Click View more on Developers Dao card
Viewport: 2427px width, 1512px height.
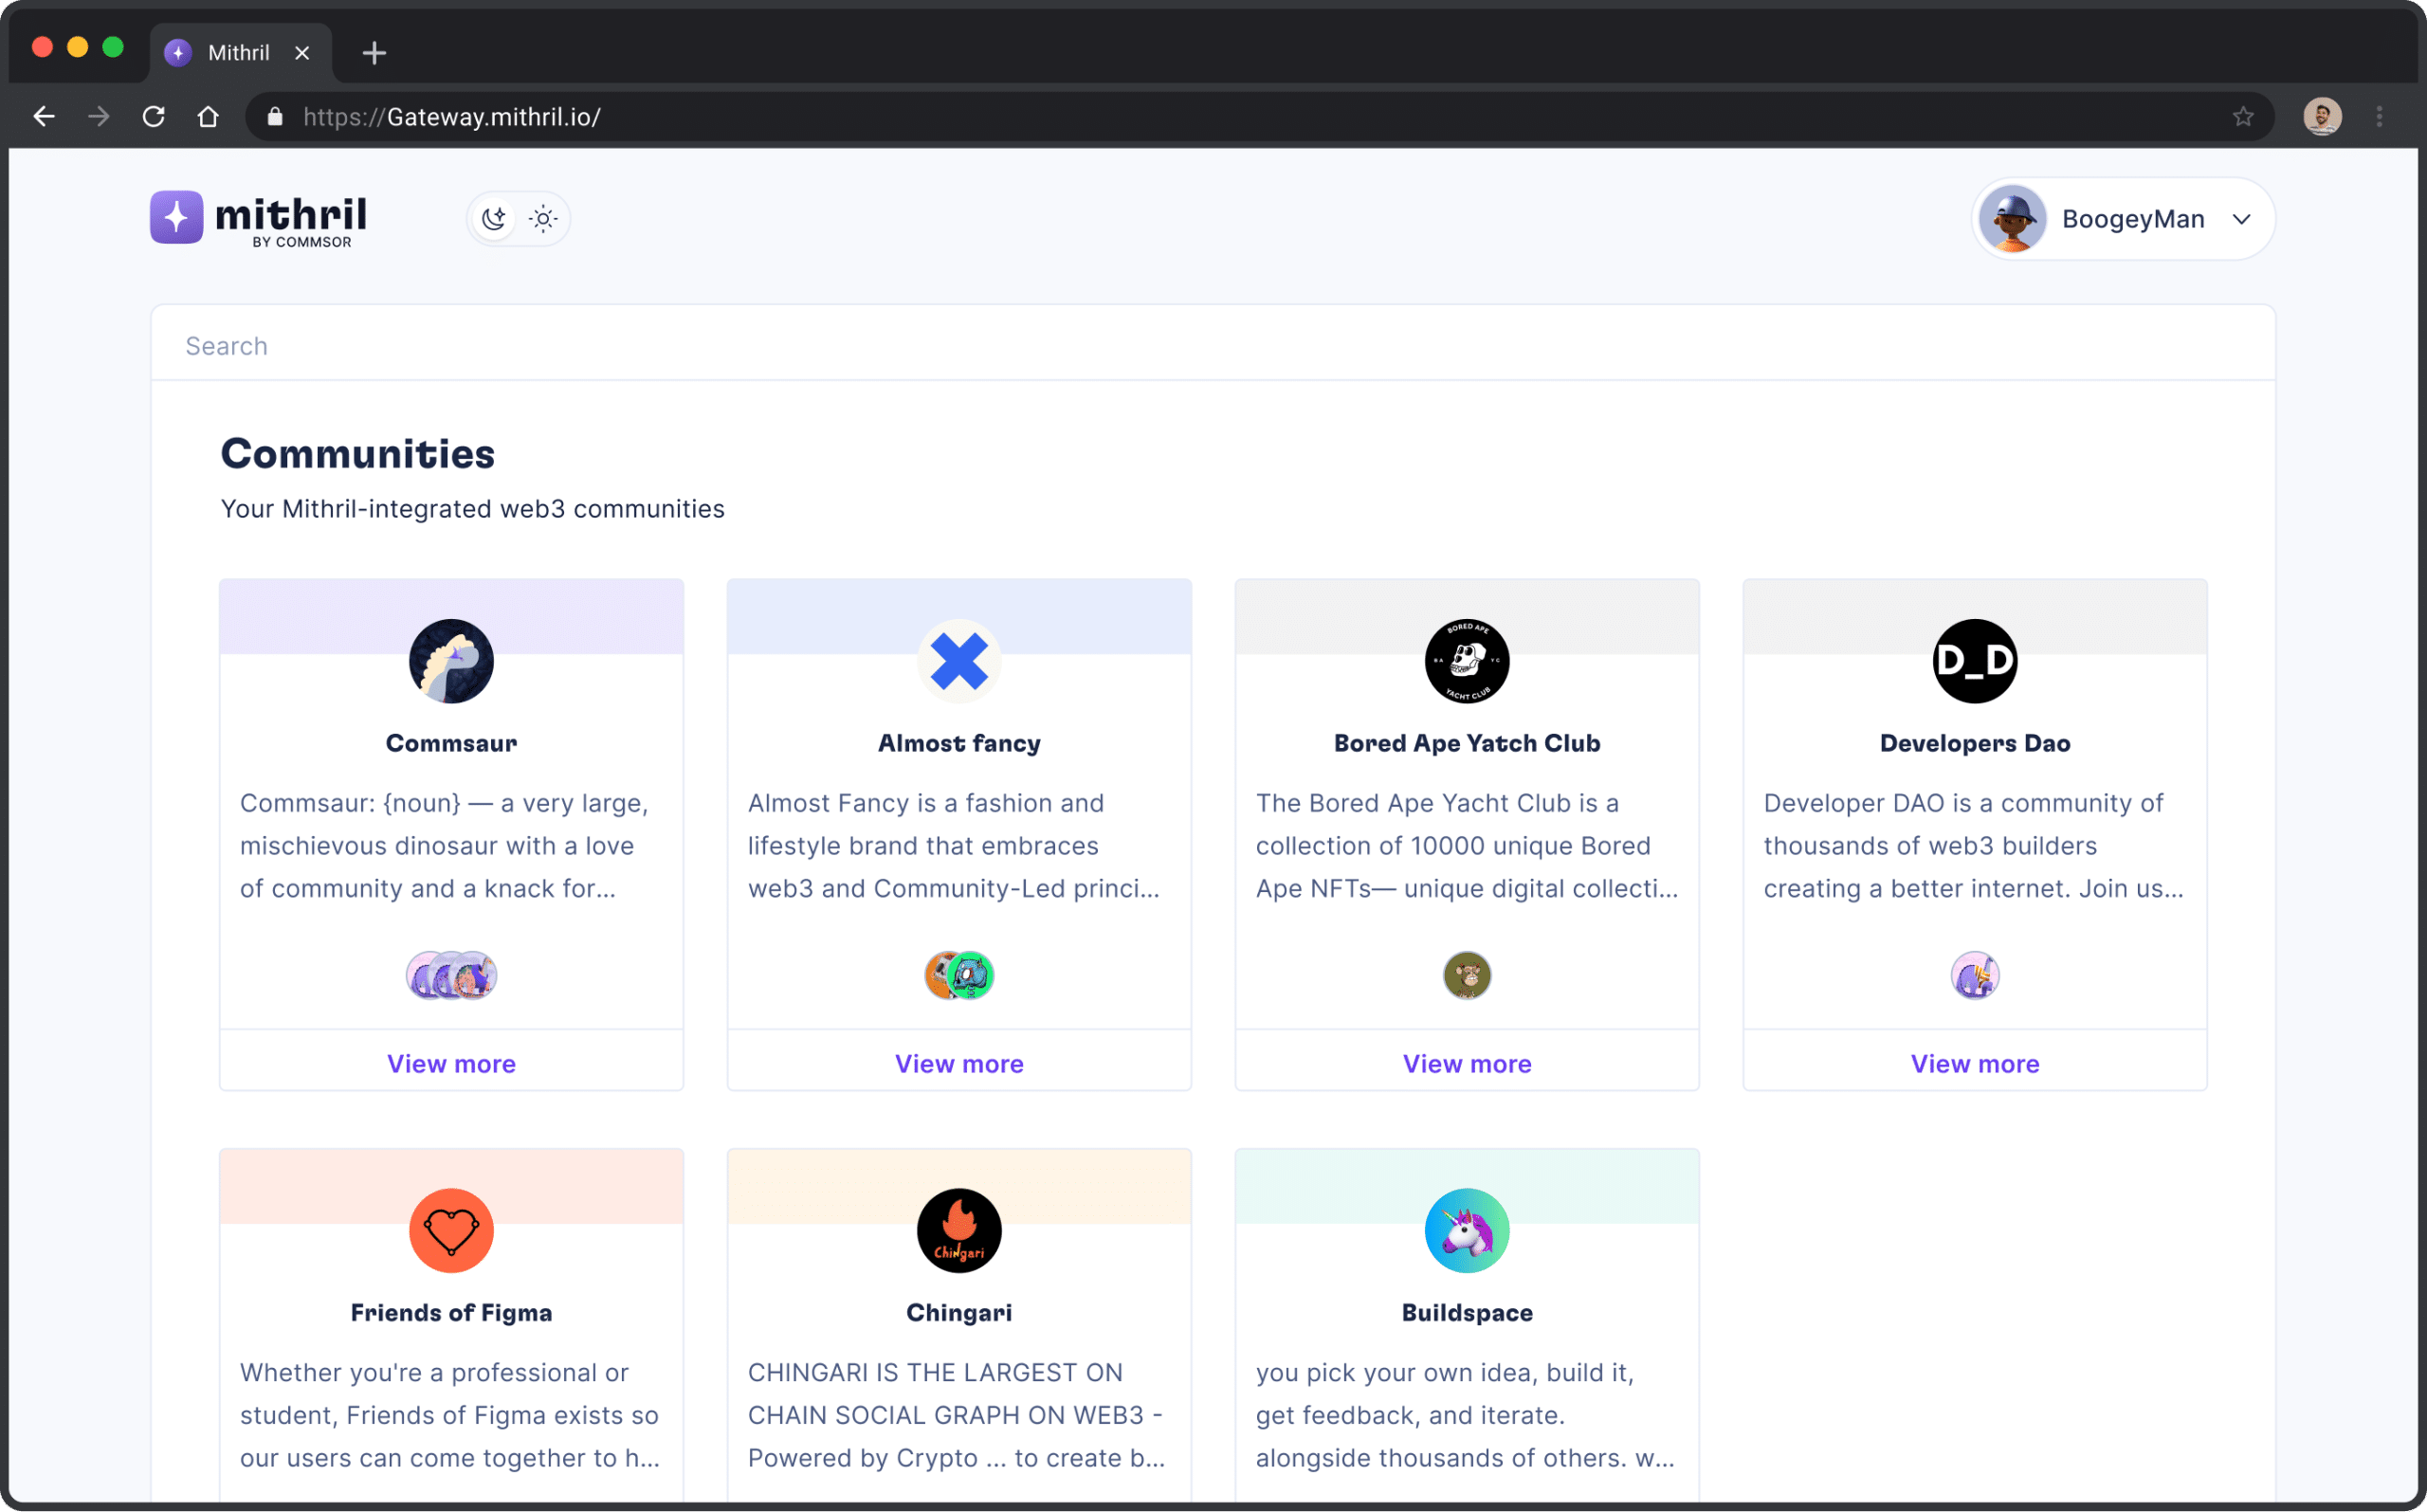point(1974,1063)
